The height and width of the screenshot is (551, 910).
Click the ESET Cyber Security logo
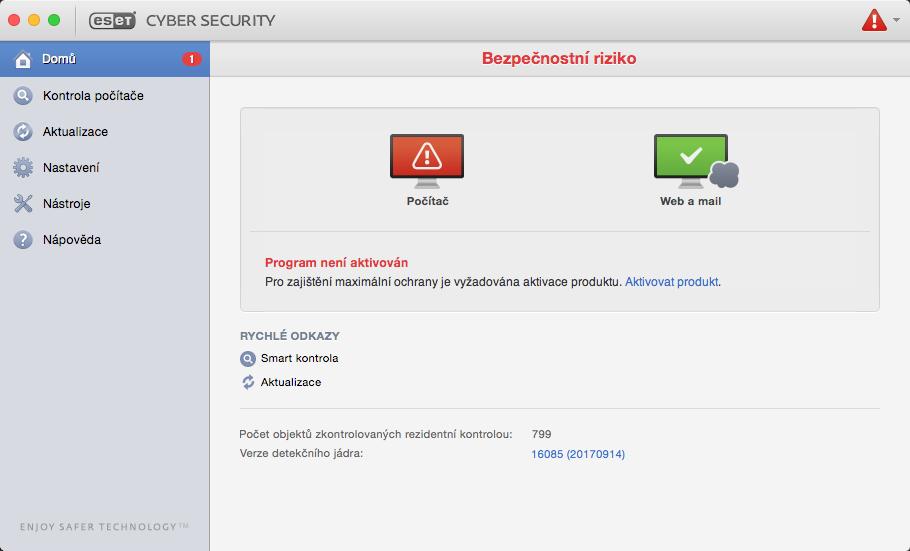pyautogui.click(x=182, y=20)
